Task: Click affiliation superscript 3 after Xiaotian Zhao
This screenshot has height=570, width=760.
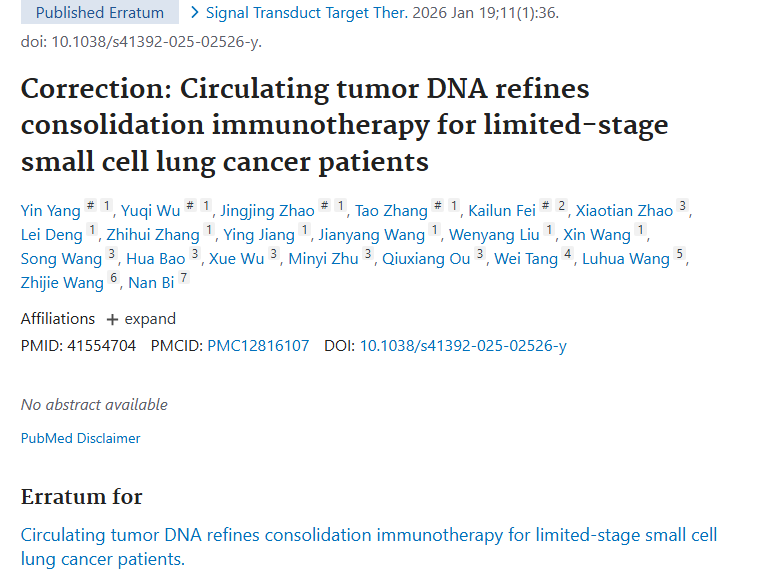Action: pos(683,207)
